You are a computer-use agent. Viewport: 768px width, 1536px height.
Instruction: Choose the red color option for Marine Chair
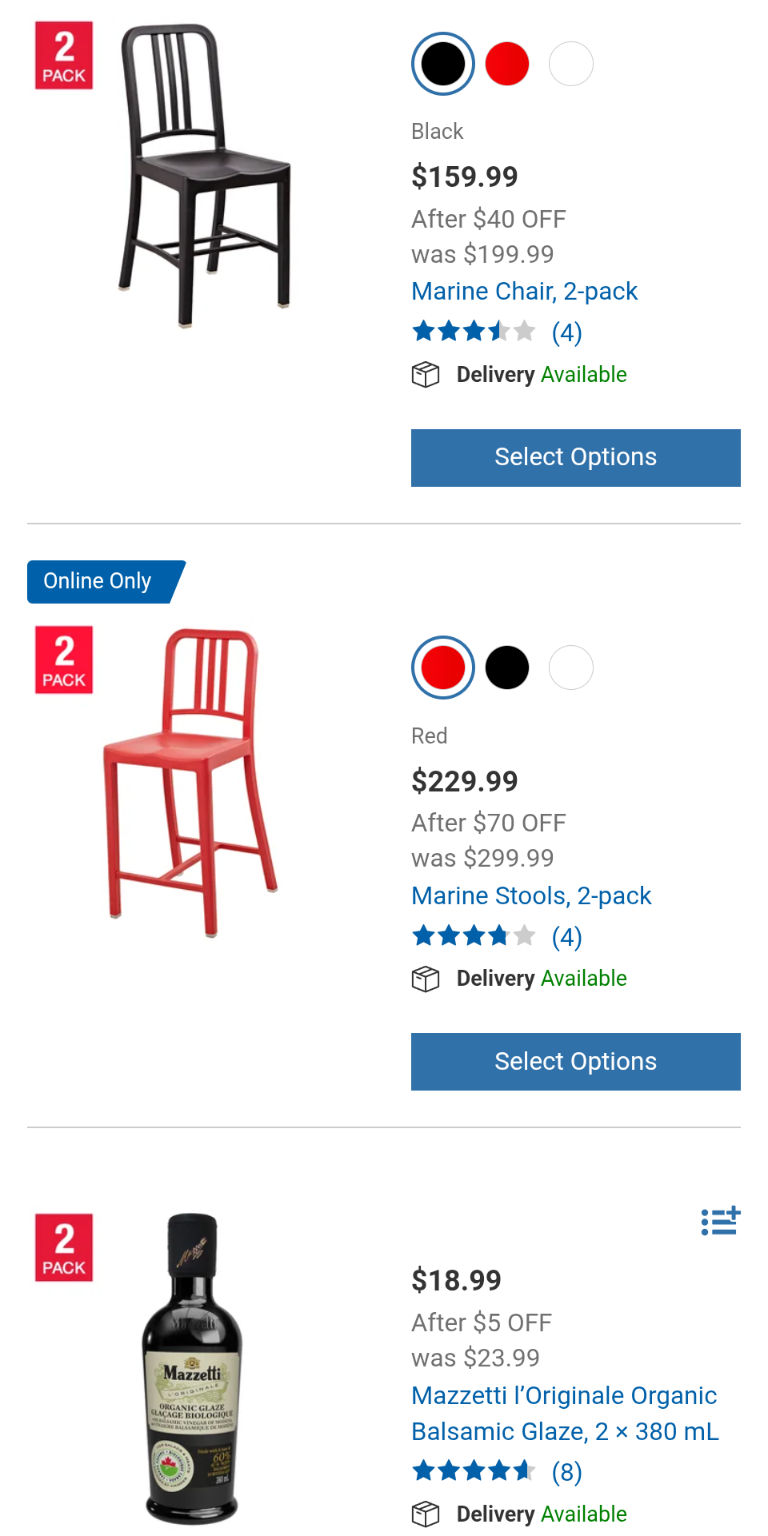[x=507, y=65]
